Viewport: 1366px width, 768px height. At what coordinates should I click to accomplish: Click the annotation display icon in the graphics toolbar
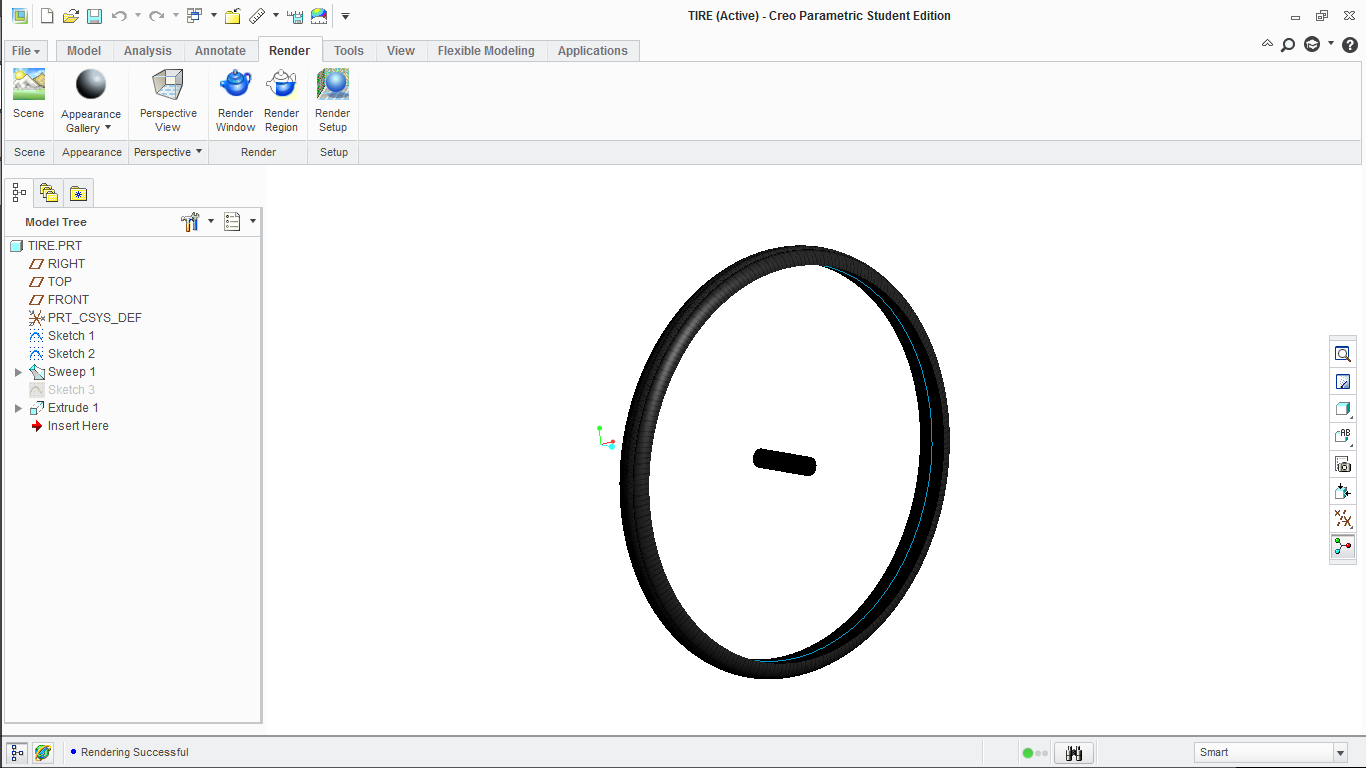[1343, 437]
